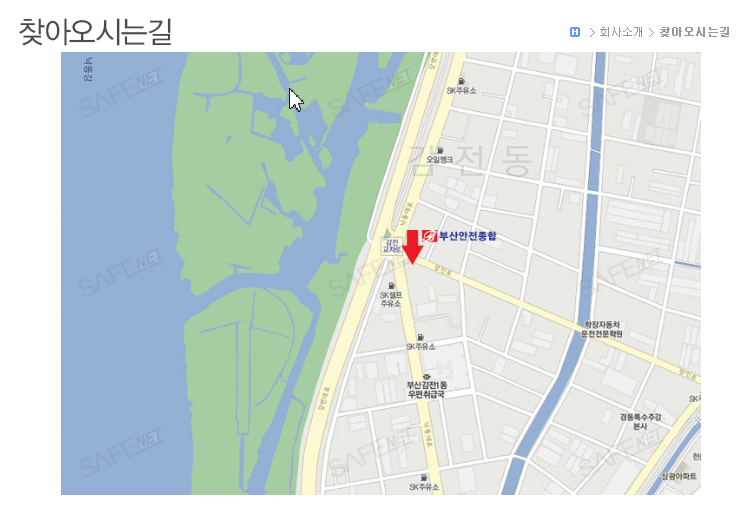Click the 찾아오시는길 page heading
Screen dimensions: 754x525
pos(95,32)
